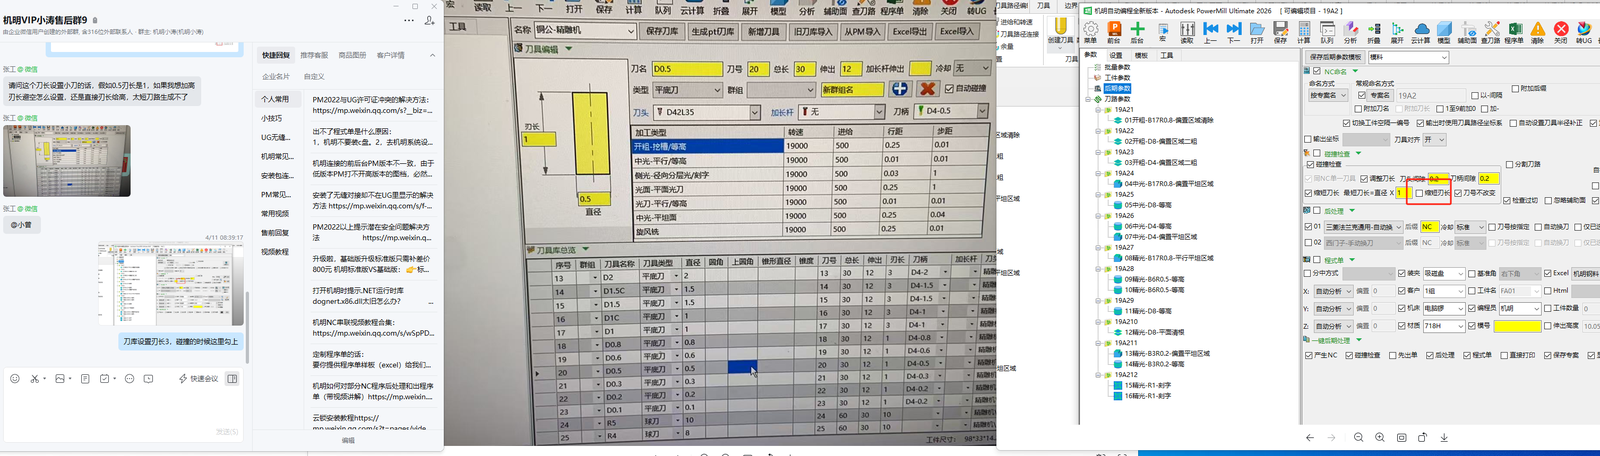Image resolution: width=1600 pixels, height=456 pixels.
Task: Click 读取 icon in PowerMill plugin toolbar
Action: pyautogui.click(x=1187, y=32)
